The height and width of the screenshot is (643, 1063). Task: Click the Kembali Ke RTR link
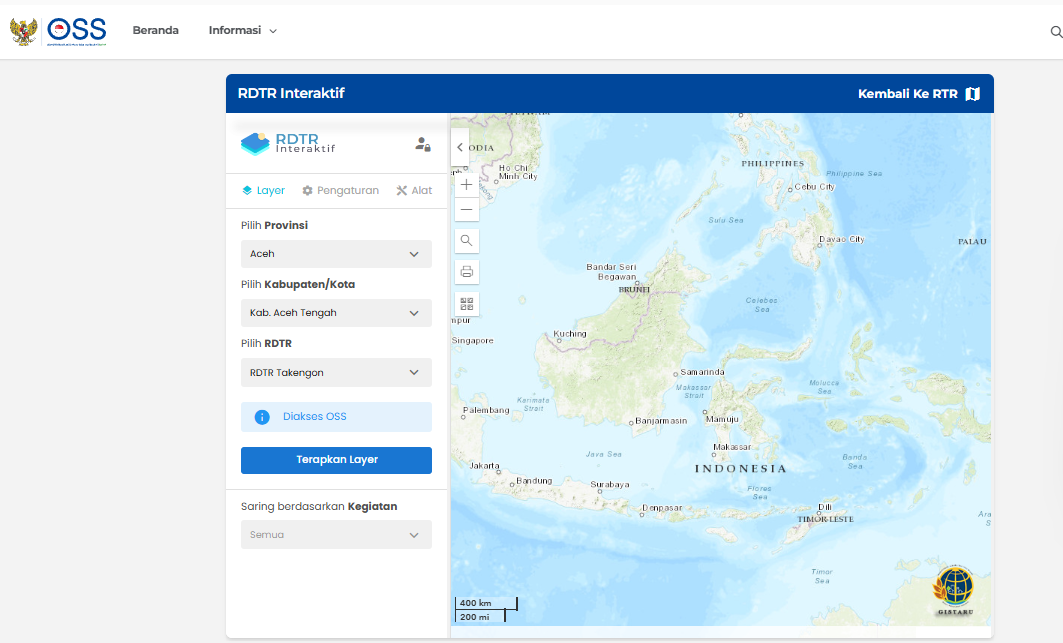[918, 94]
